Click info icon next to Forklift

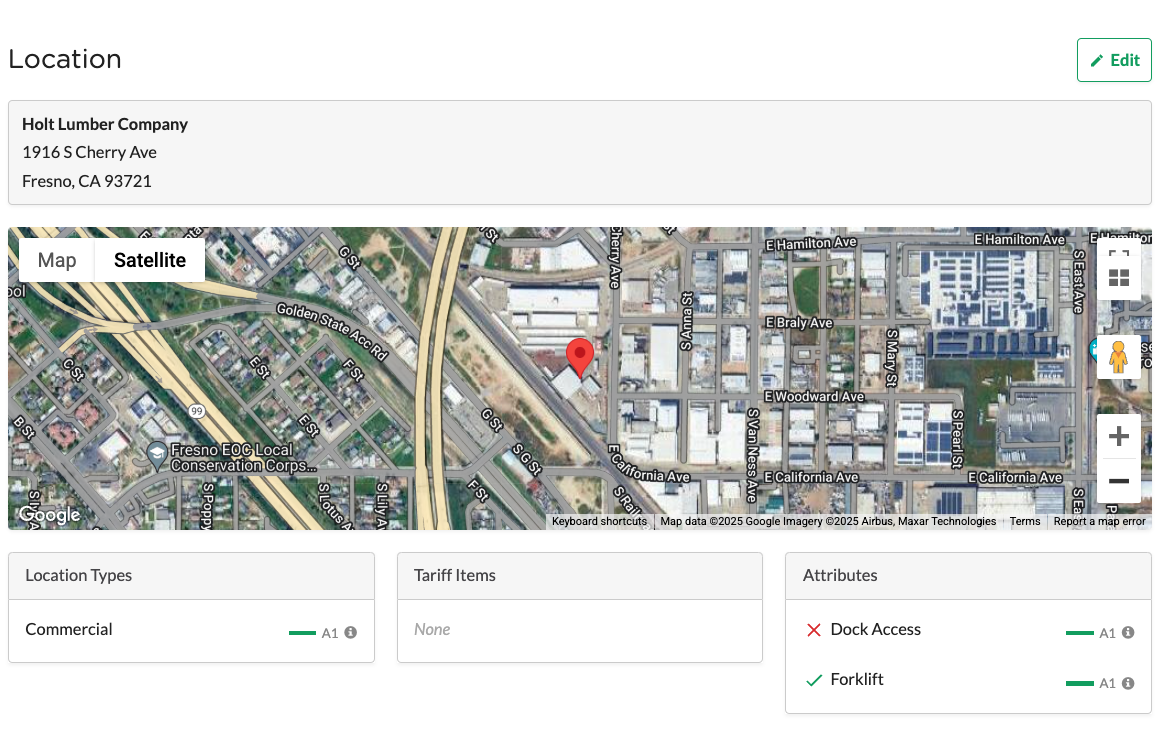1128,682
